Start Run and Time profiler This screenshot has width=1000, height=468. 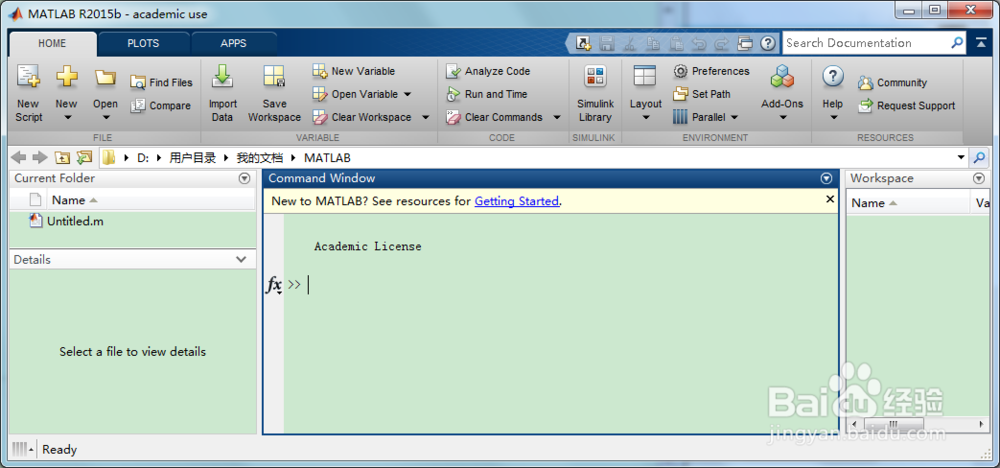(x=487, y=94)
